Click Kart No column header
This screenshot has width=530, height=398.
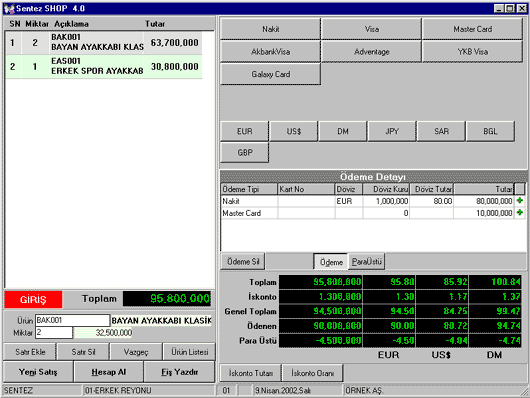coord(306,189)
